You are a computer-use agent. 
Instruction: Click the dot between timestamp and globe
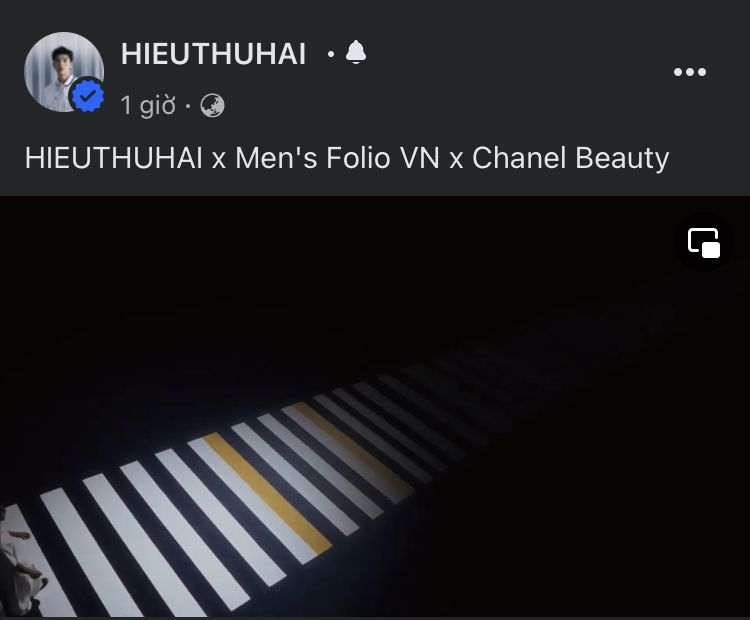pos(188,106)
